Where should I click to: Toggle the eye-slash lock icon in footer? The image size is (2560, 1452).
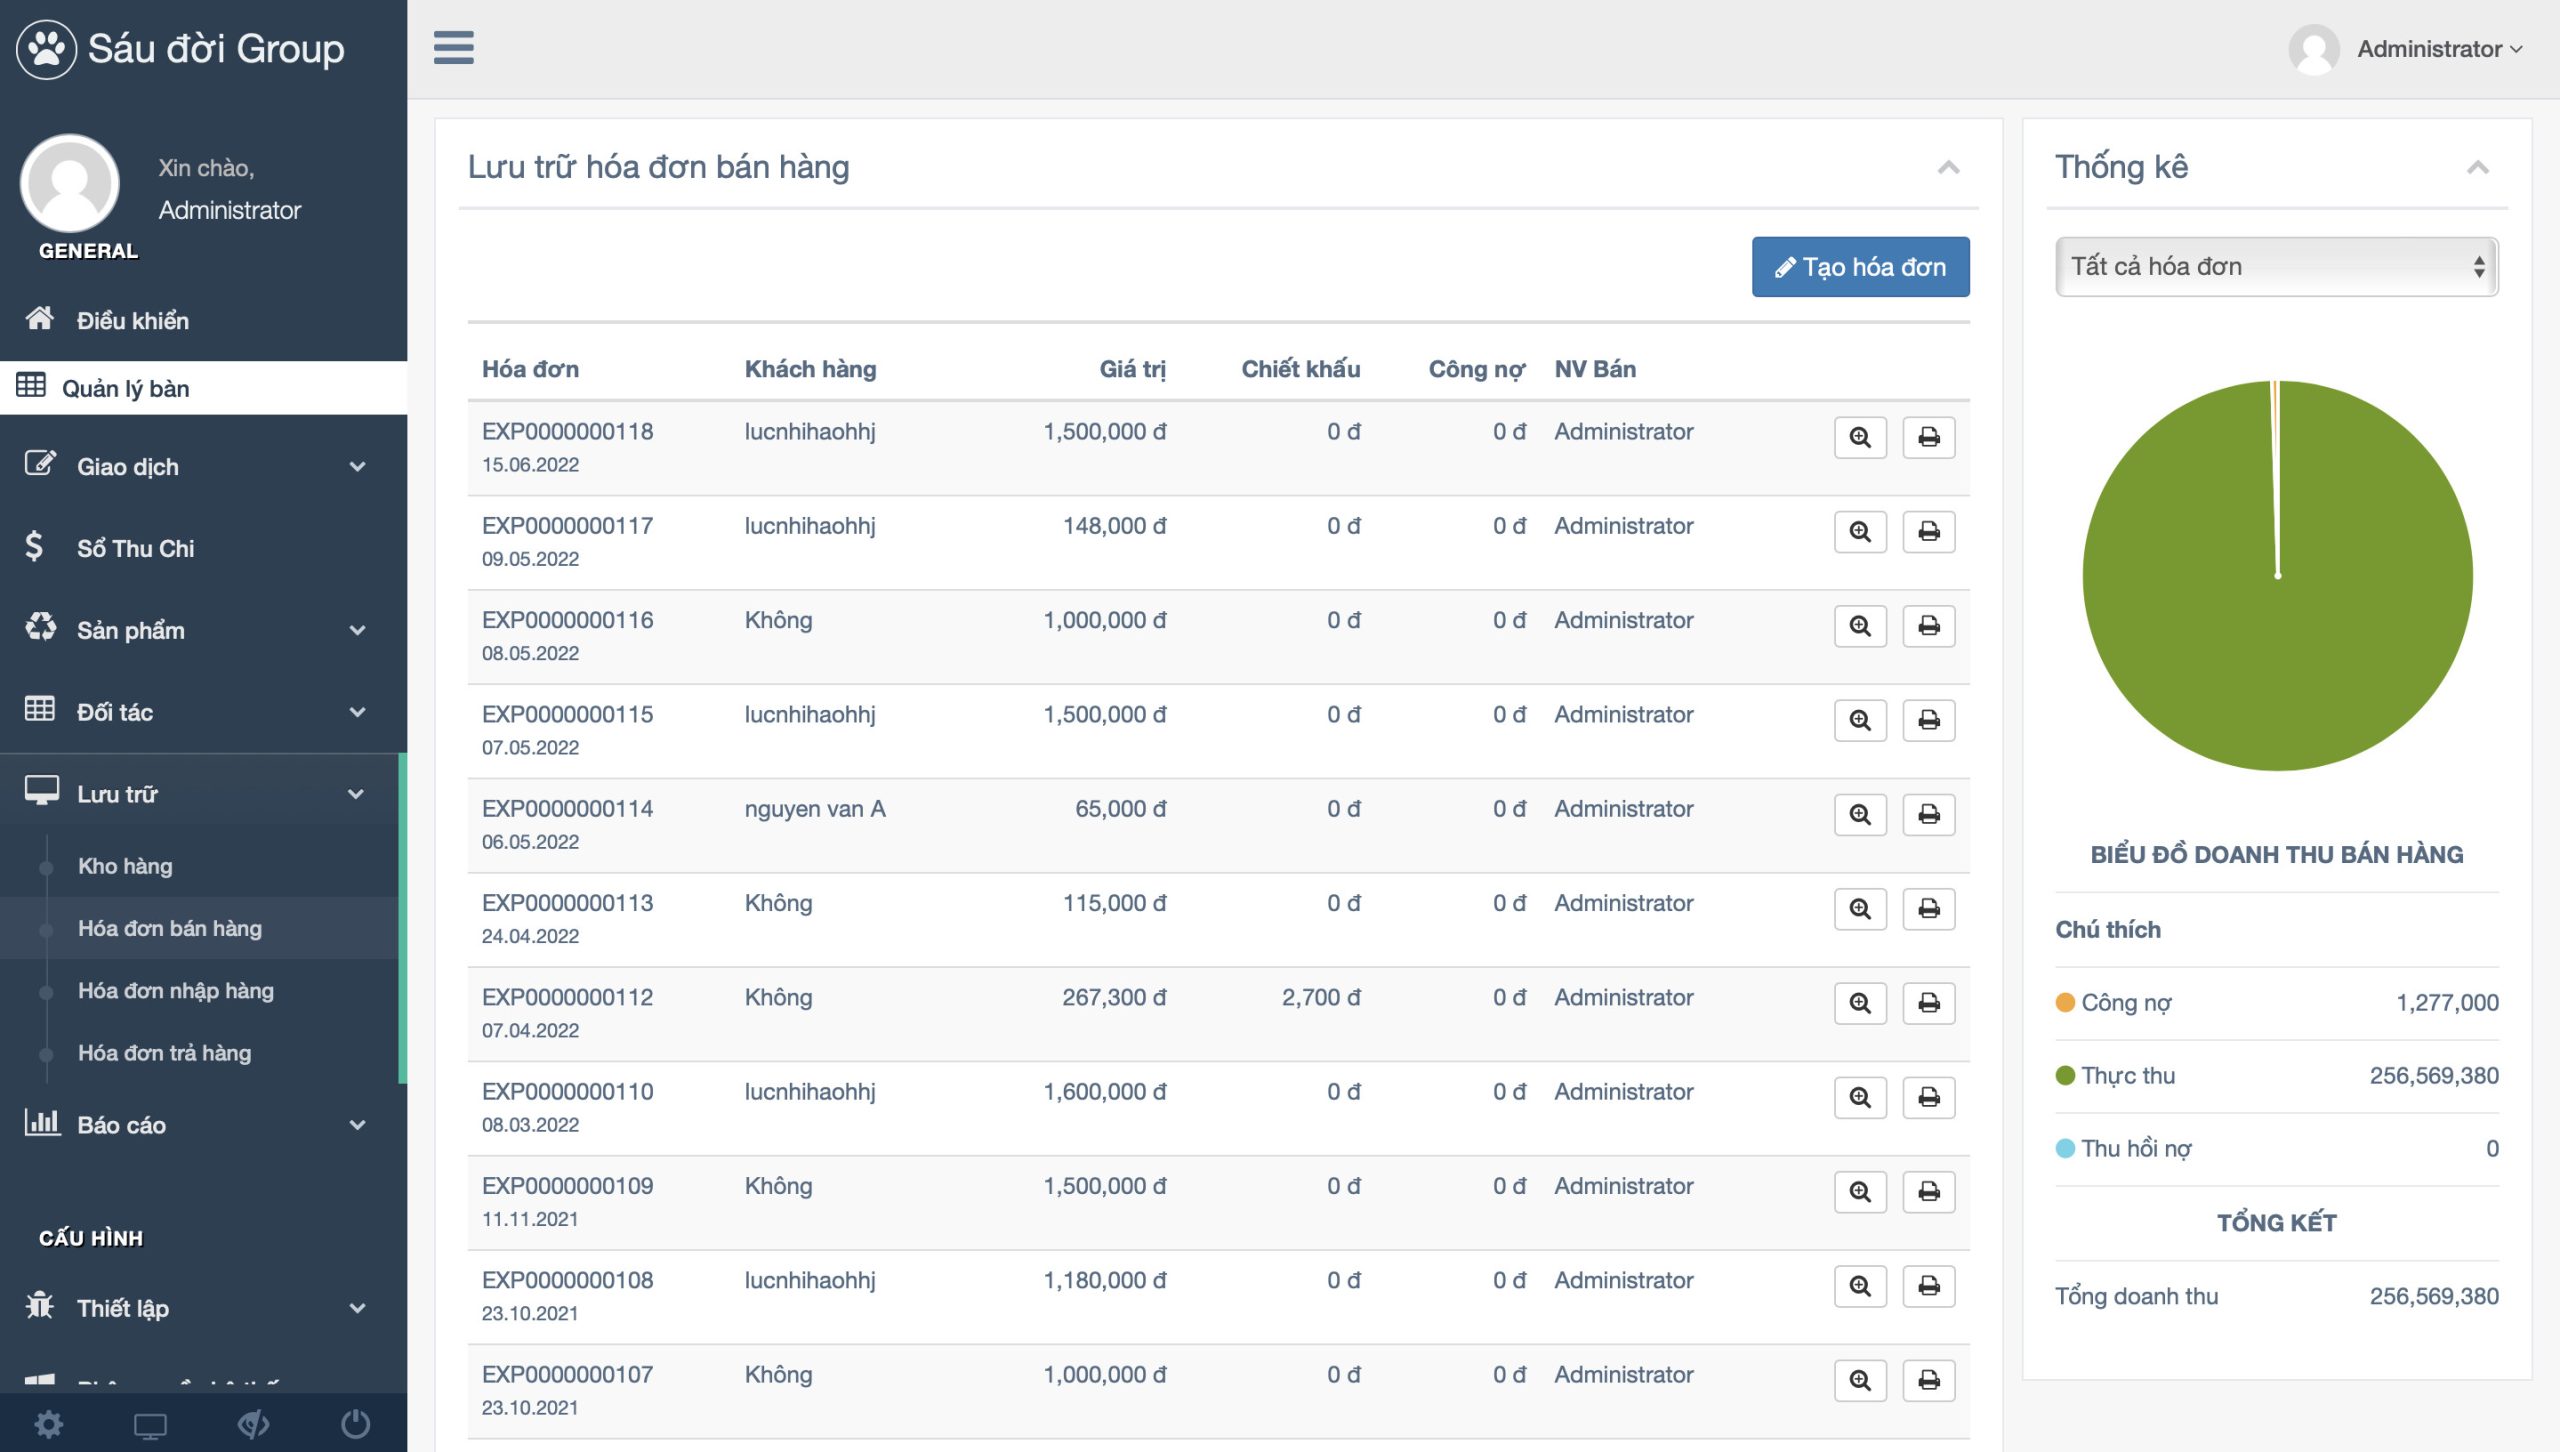point(253,1424)
